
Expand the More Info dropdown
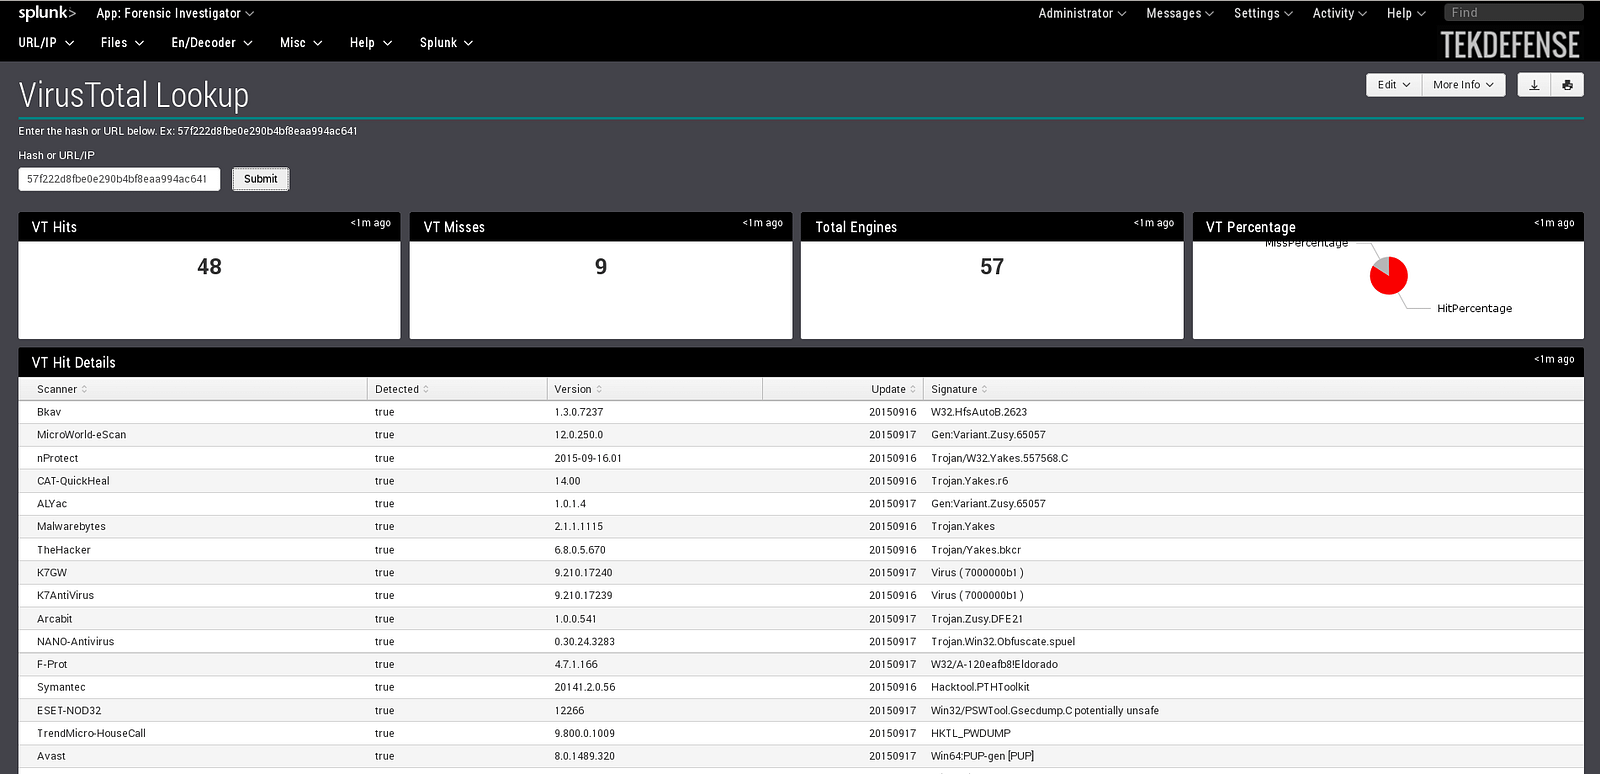click(x=1463, y=85)
